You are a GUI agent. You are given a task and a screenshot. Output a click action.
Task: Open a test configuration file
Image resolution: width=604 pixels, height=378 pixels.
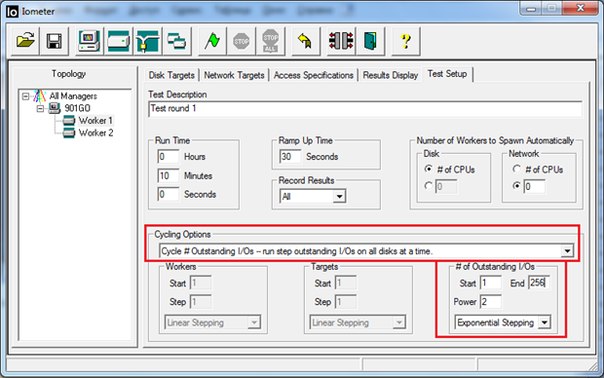coord(25,41)
